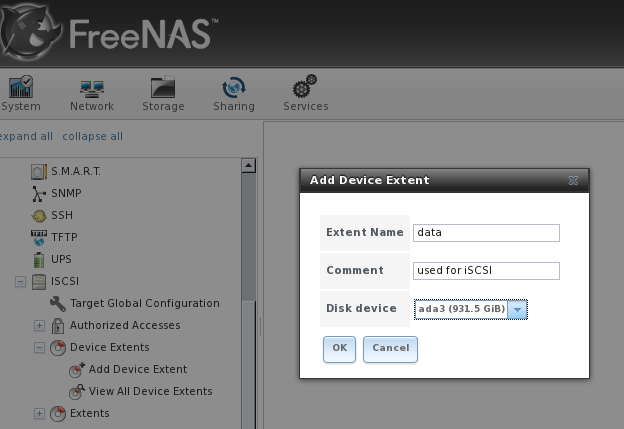
Task: Open the Network toolbar icon
Action: click(x=92, y=89)
